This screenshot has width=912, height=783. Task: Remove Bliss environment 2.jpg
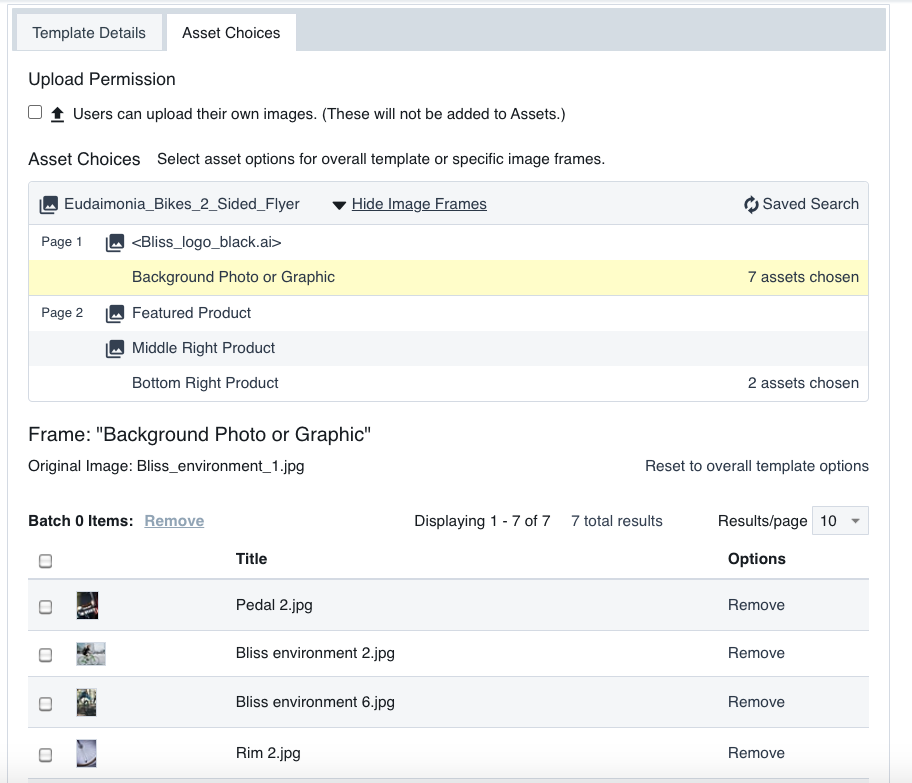click(756, 653)
